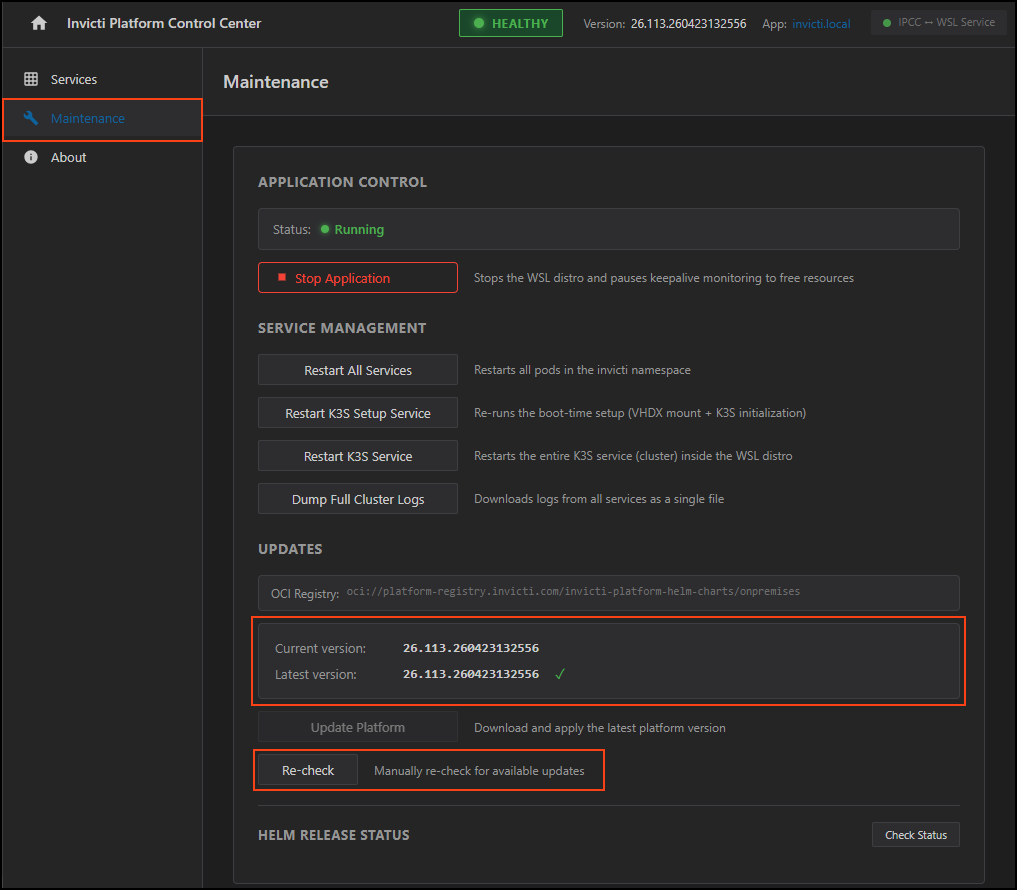Stop the running application
Screen dimensions: 1017x890
coord(357,277)
